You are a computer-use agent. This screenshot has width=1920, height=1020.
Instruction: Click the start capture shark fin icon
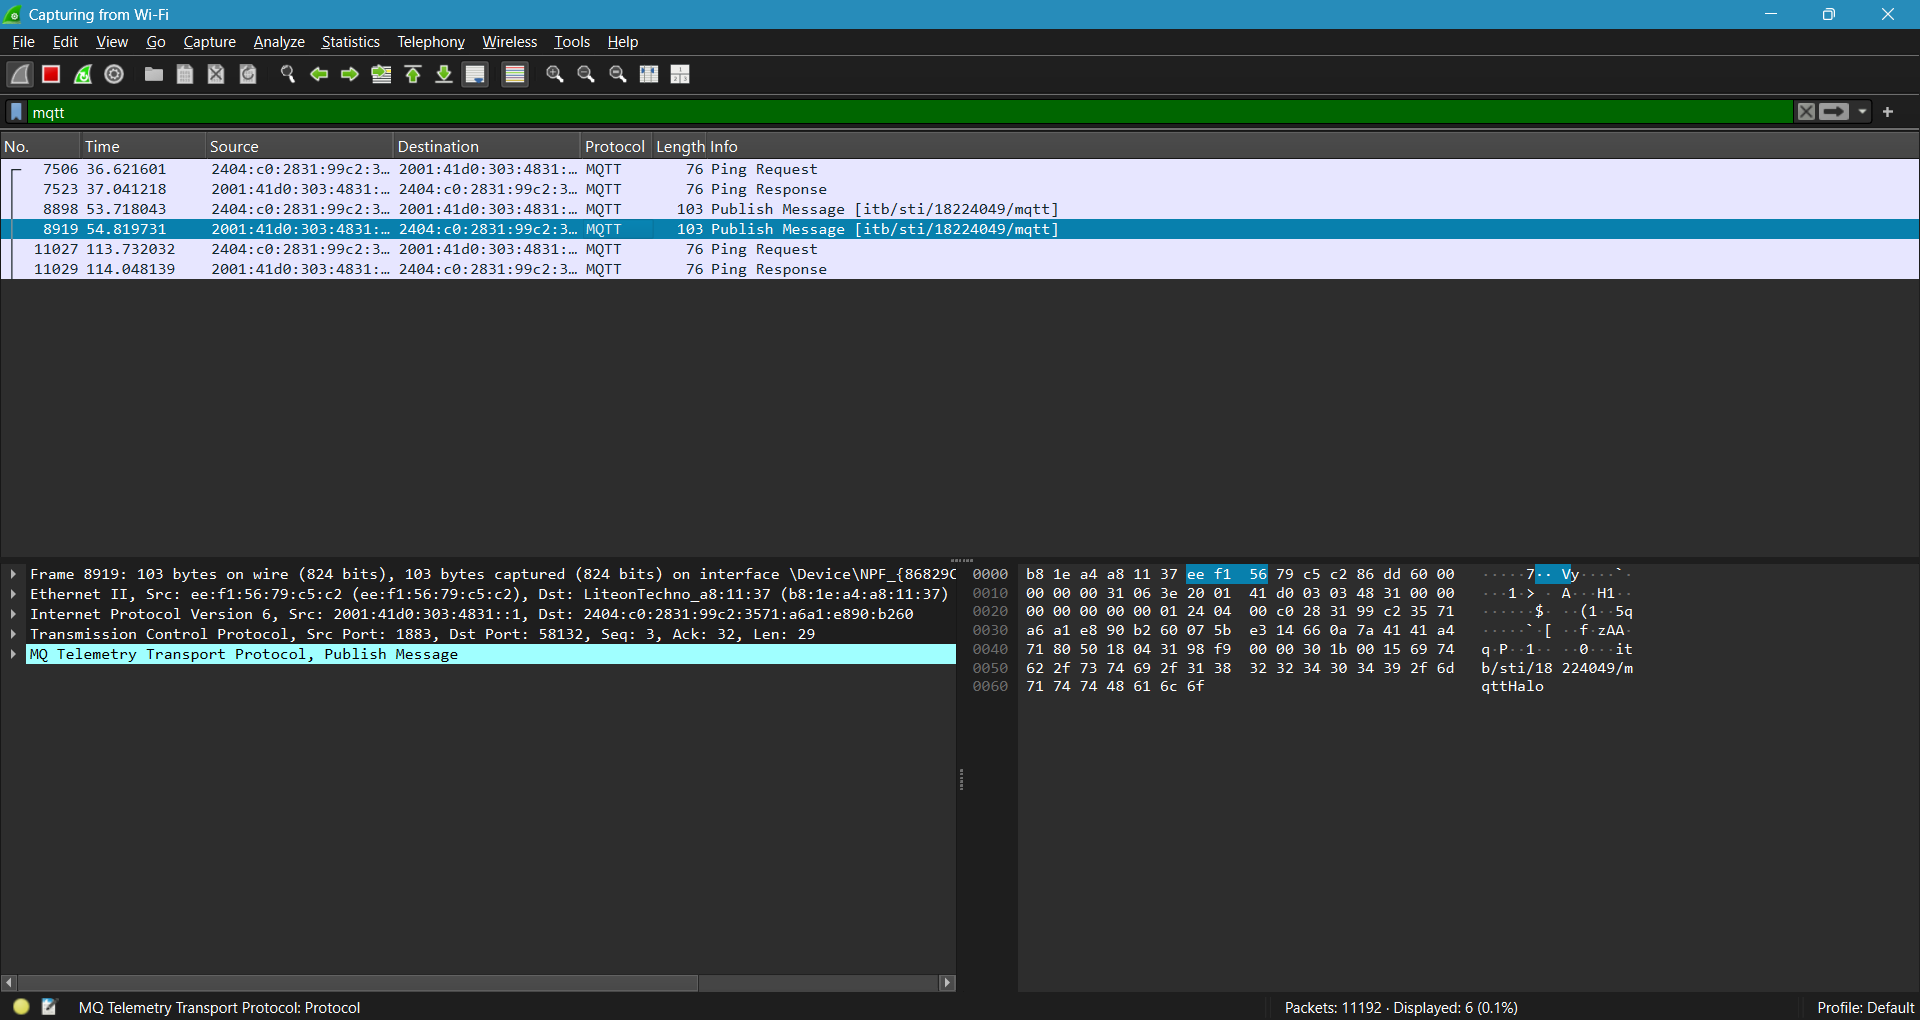20,74
